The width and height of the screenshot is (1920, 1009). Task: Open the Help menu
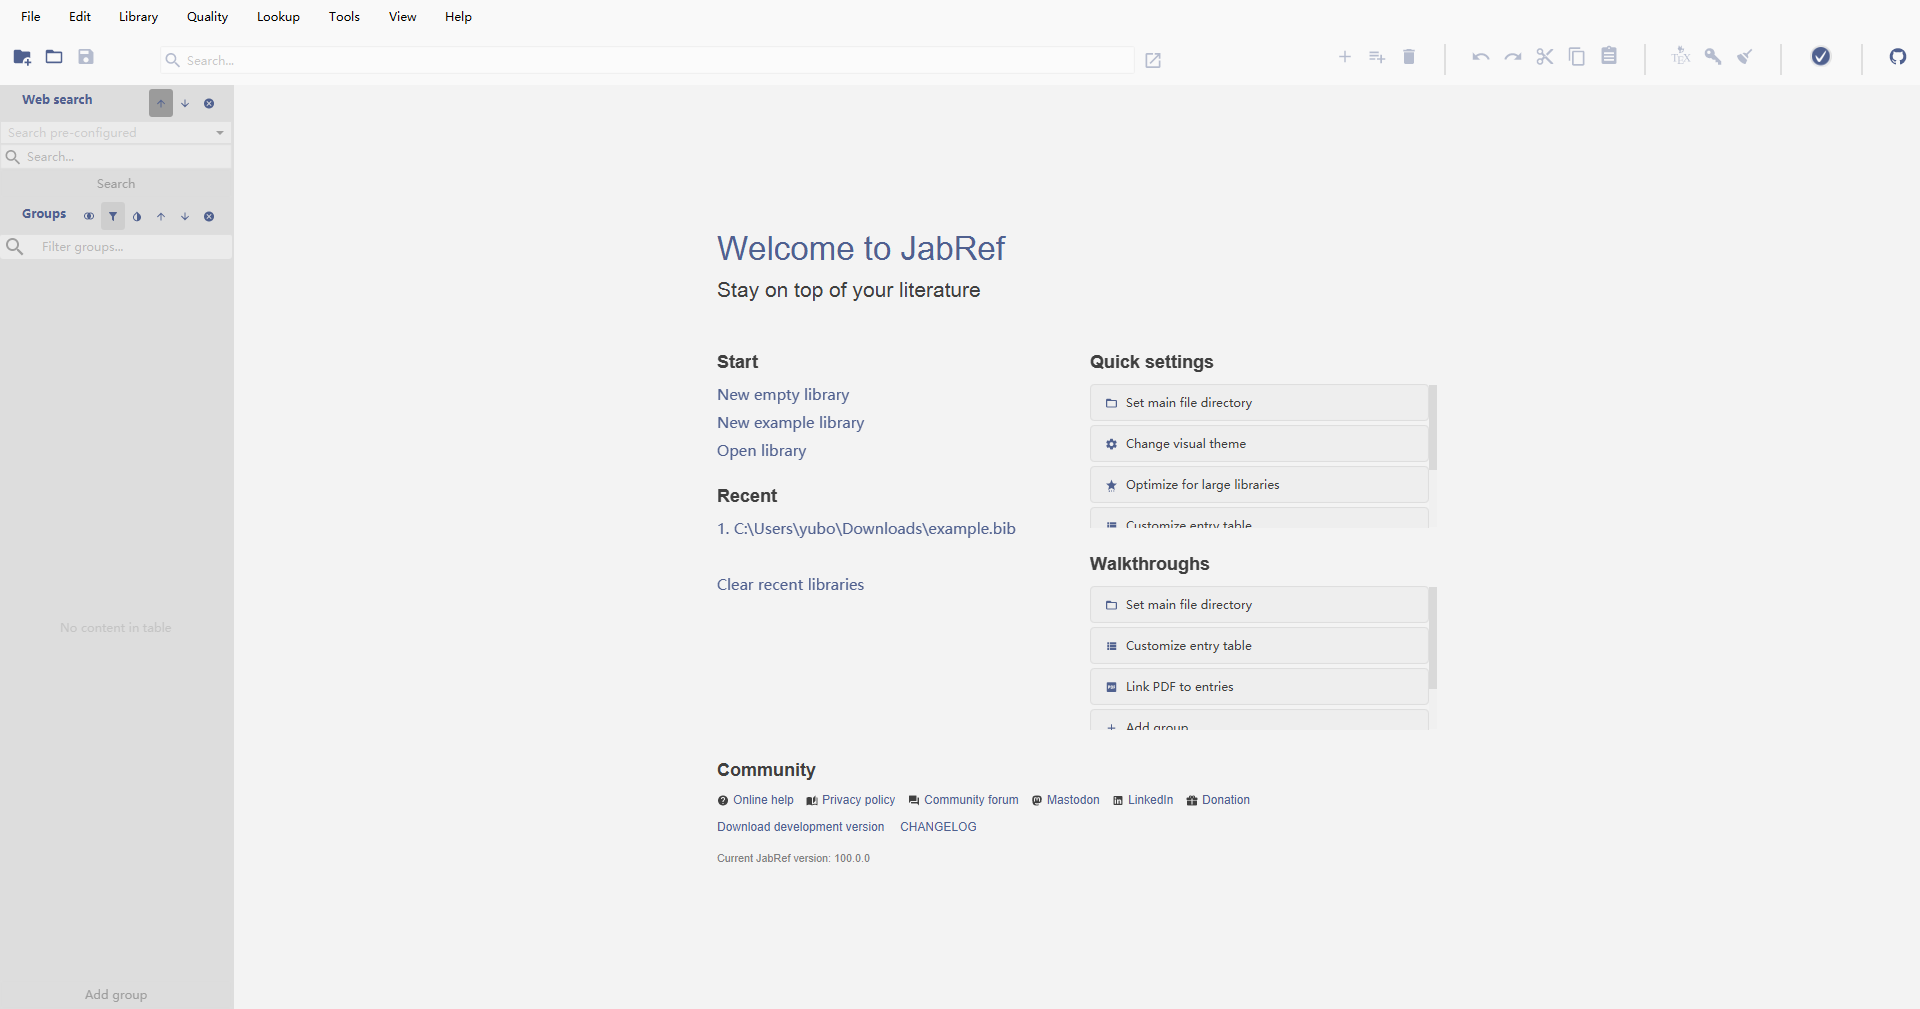click(x=459, y=16)
